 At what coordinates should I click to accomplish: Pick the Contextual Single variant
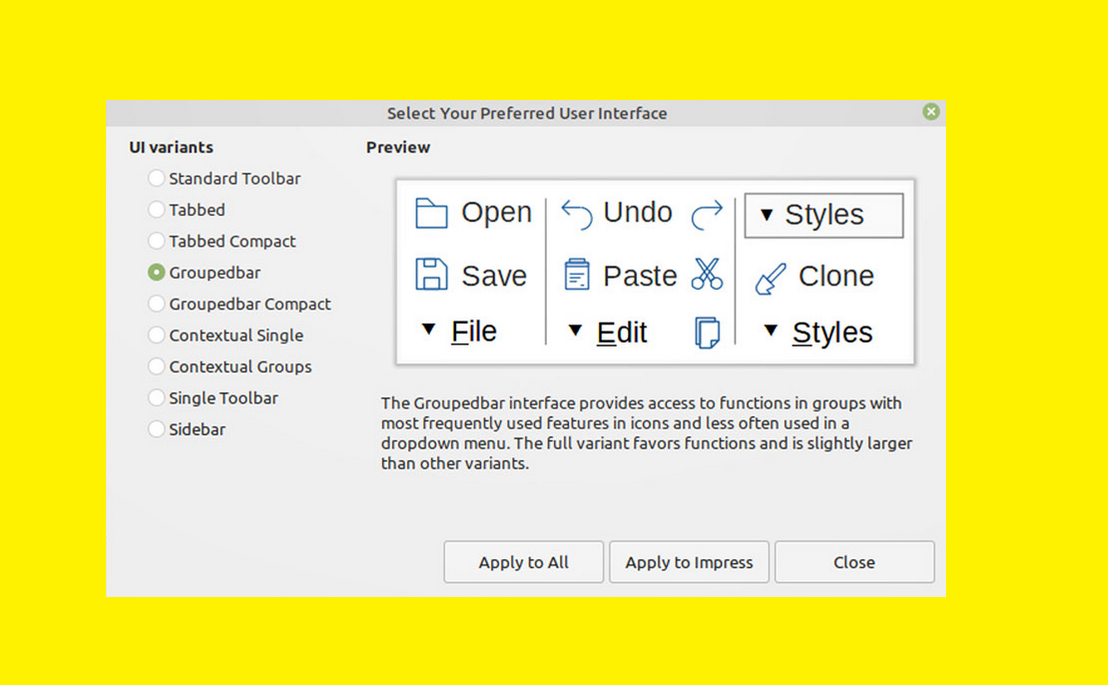tap(157, 335)
